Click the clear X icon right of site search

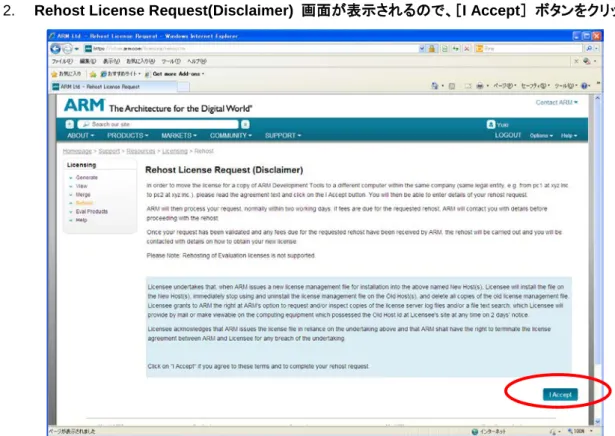click(x=245, y=124)
